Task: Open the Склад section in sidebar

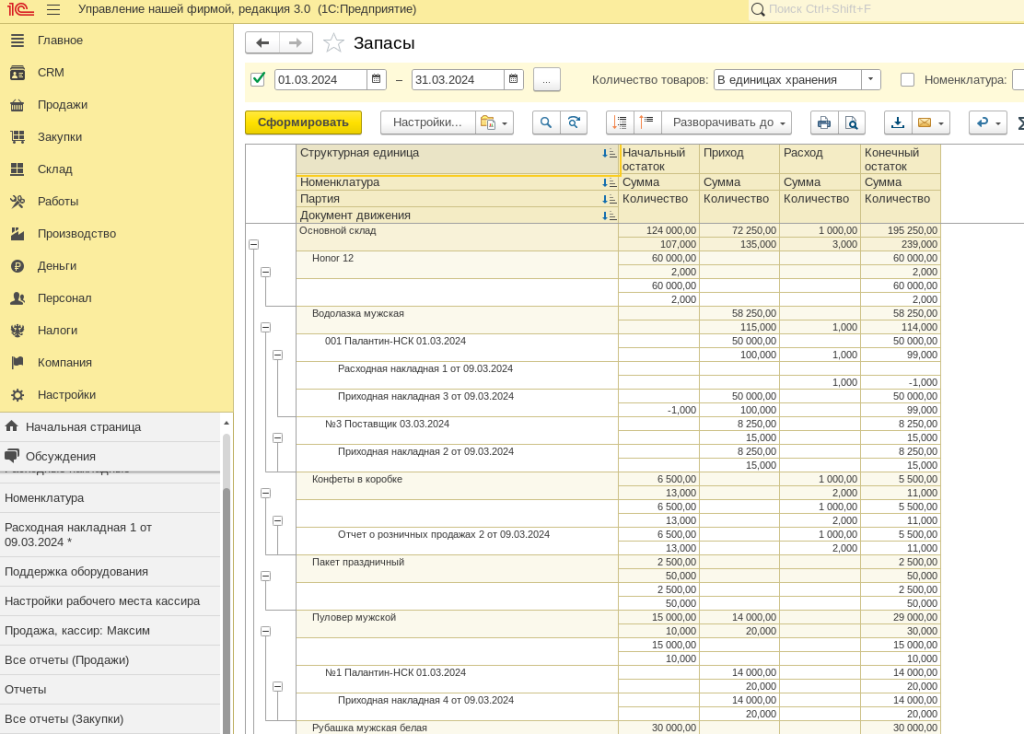Action: click(55, 169)
